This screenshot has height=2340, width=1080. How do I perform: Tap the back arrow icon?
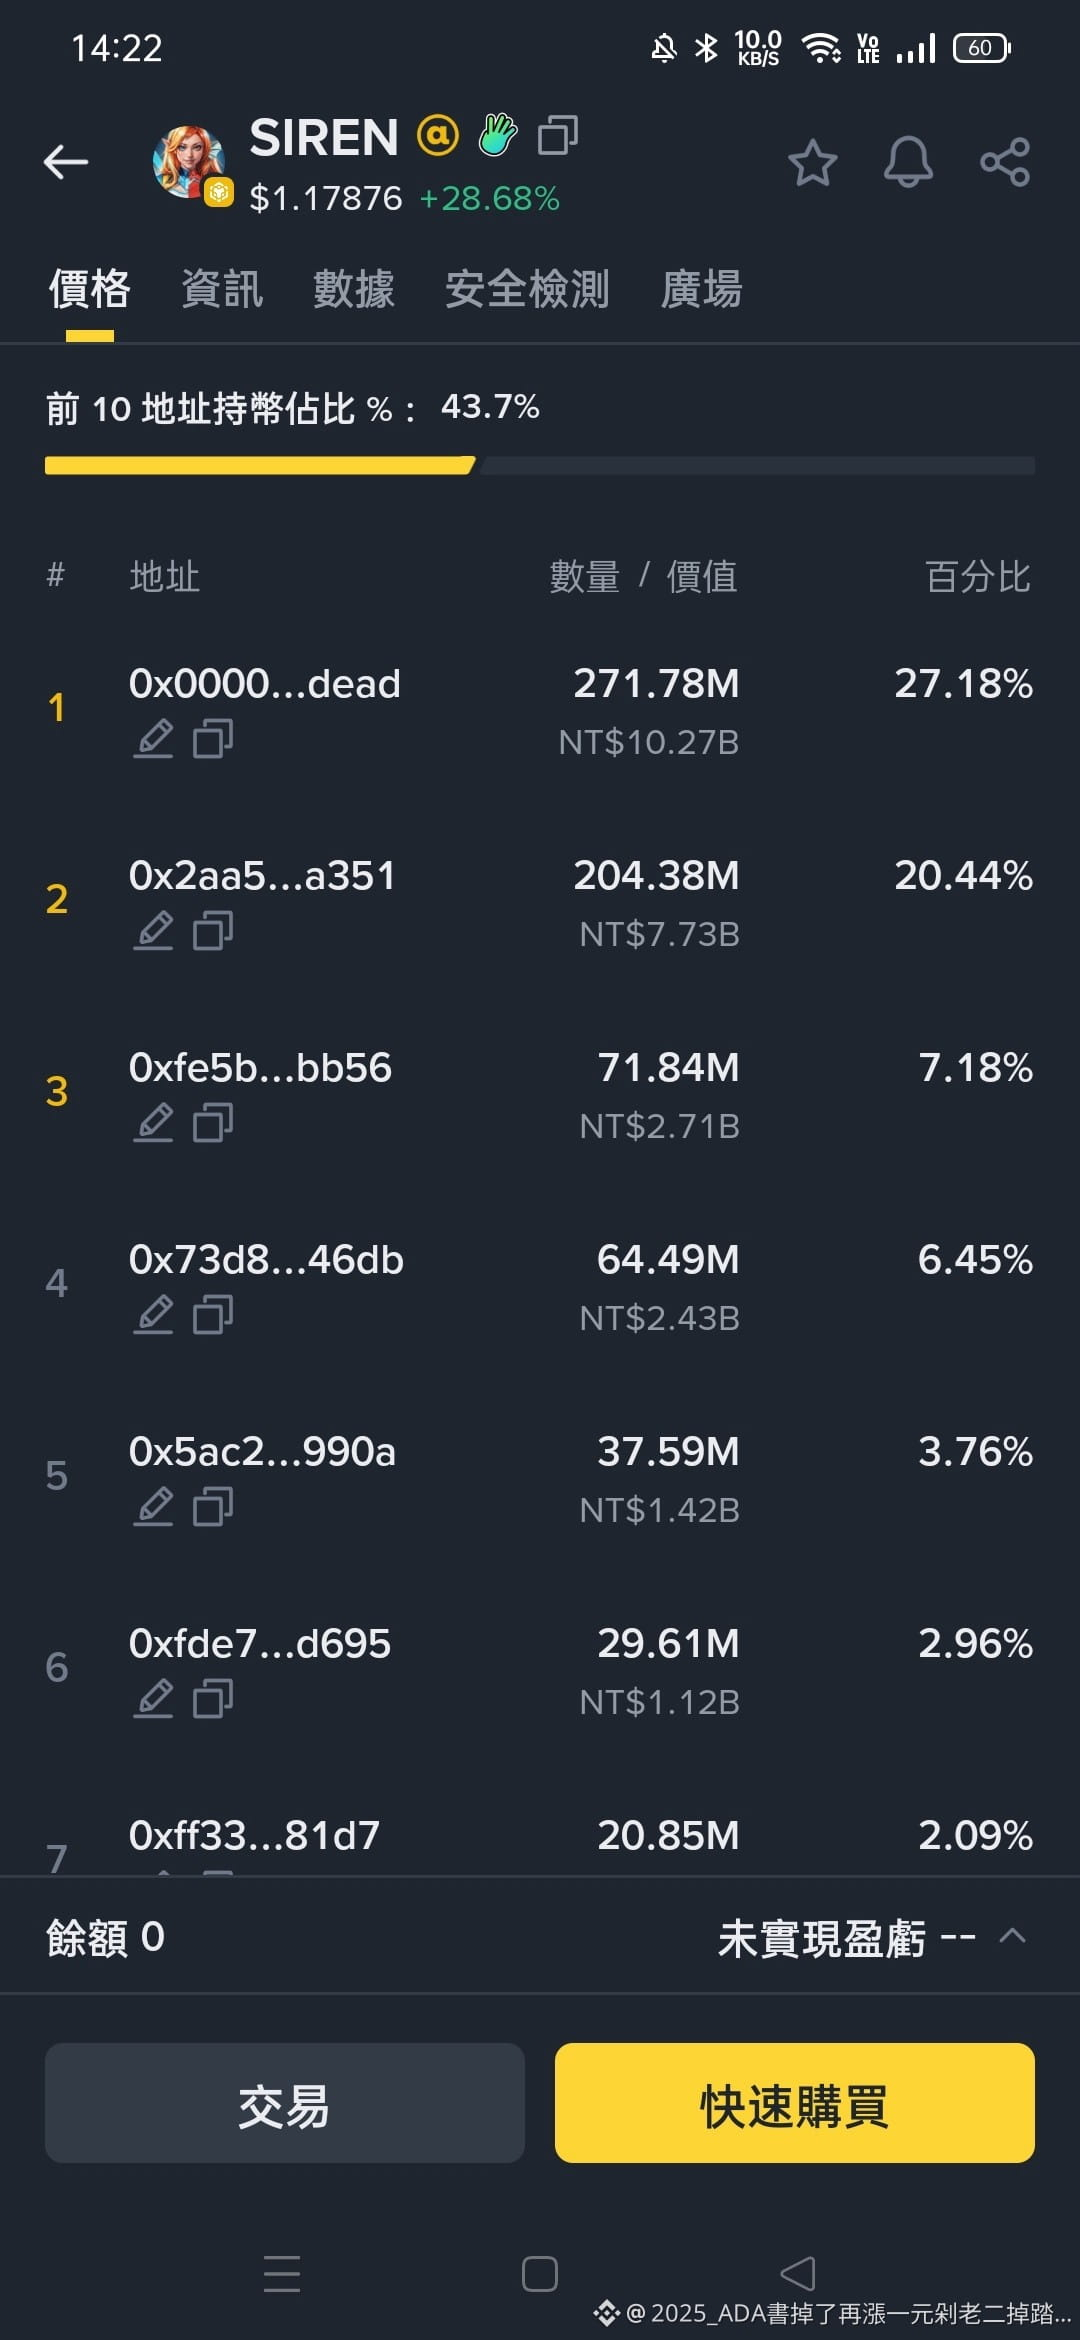click(66, 161)
